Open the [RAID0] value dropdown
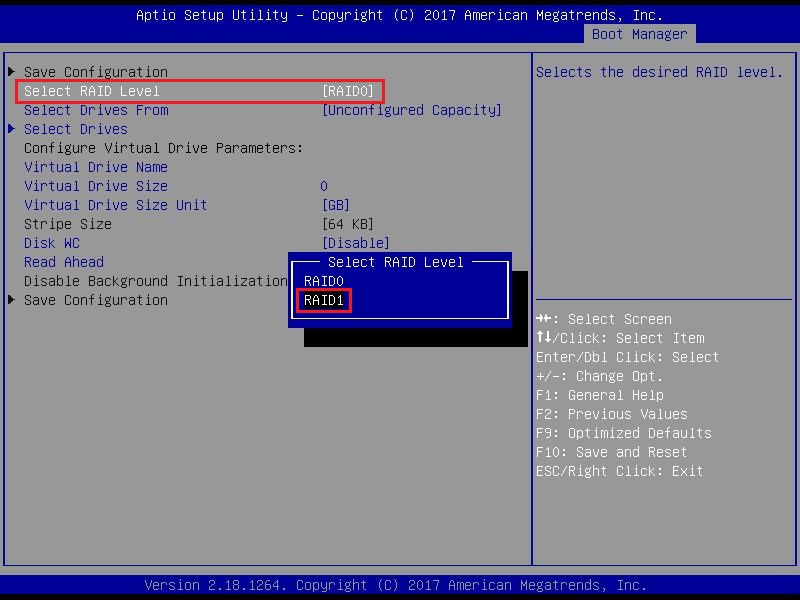Viewport: 800px width, 600px height. click(348, 91)
